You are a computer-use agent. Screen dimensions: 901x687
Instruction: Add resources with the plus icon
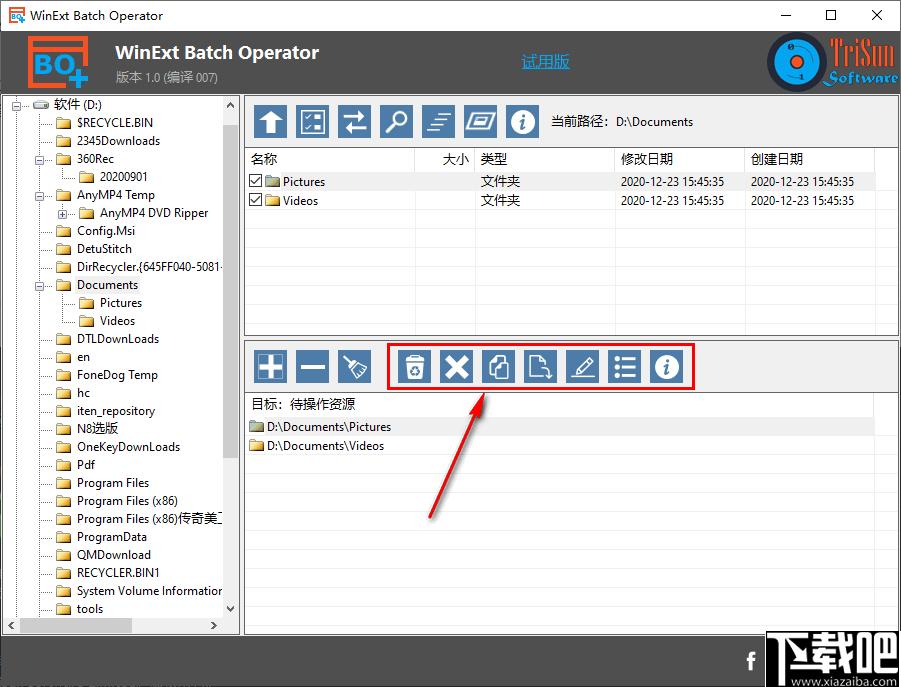(x=270, y=366)
